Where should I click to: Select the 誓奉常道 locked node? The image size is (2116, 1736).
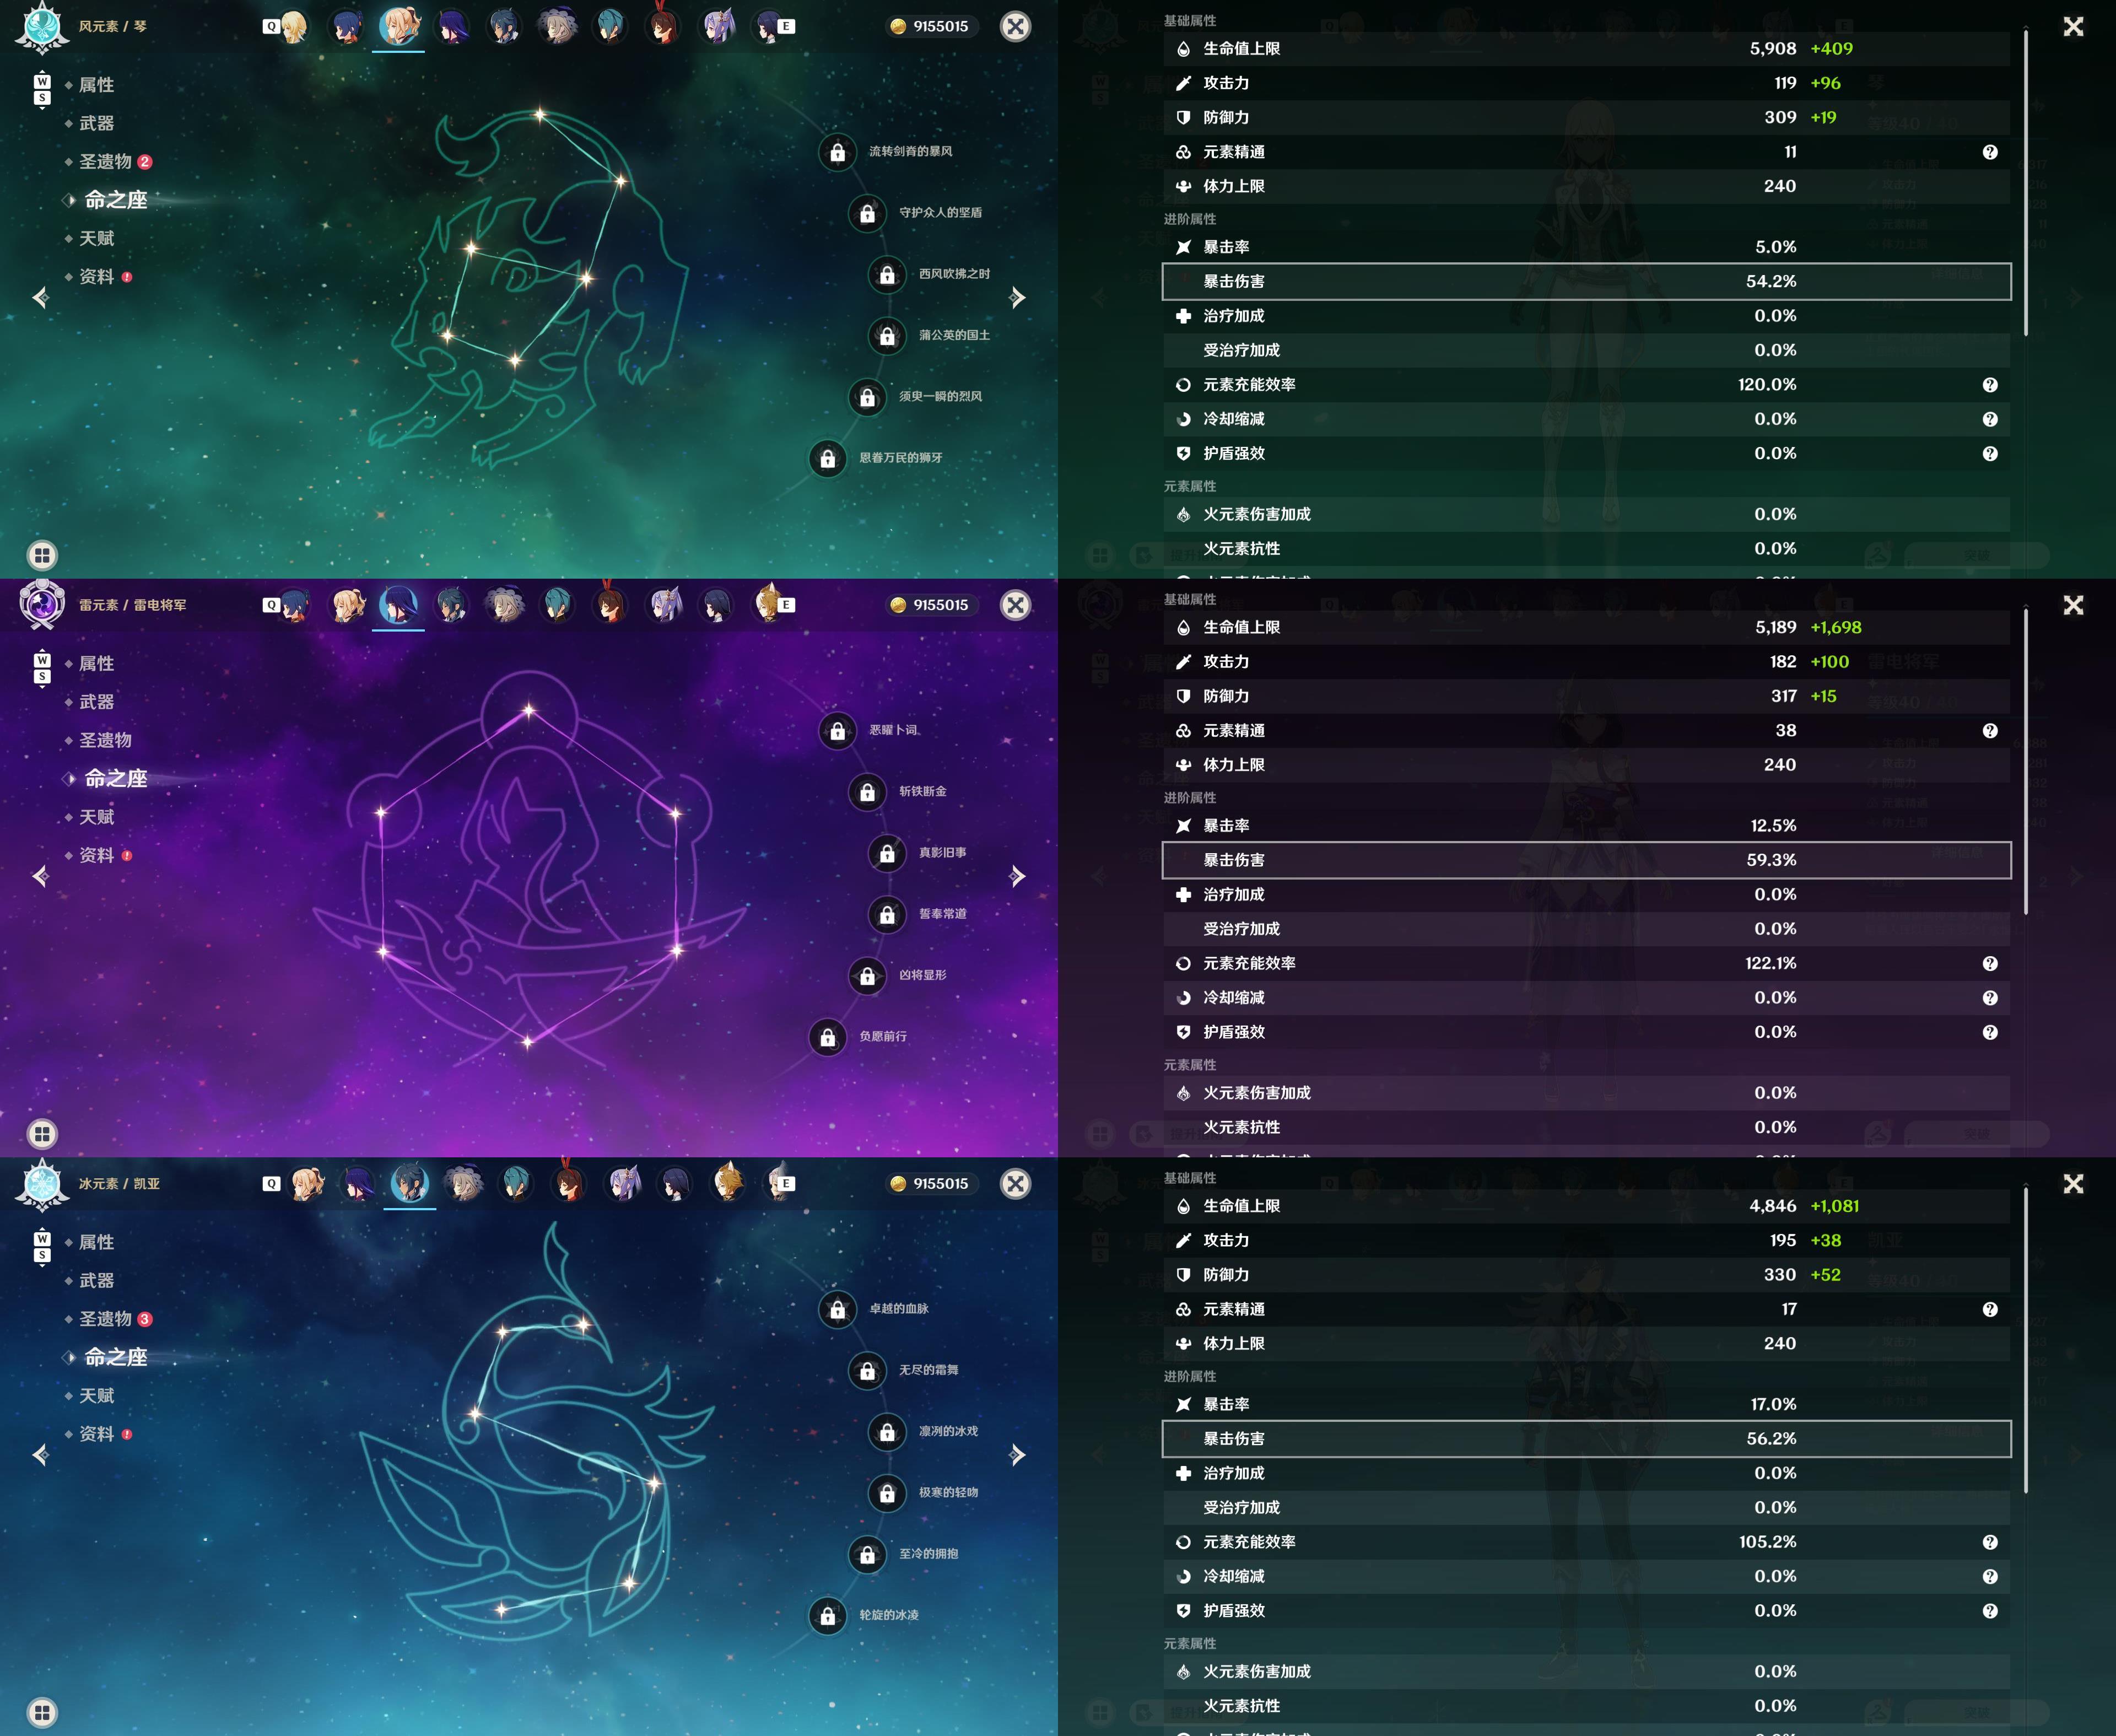pyautogui.click(x=887, y=914)
